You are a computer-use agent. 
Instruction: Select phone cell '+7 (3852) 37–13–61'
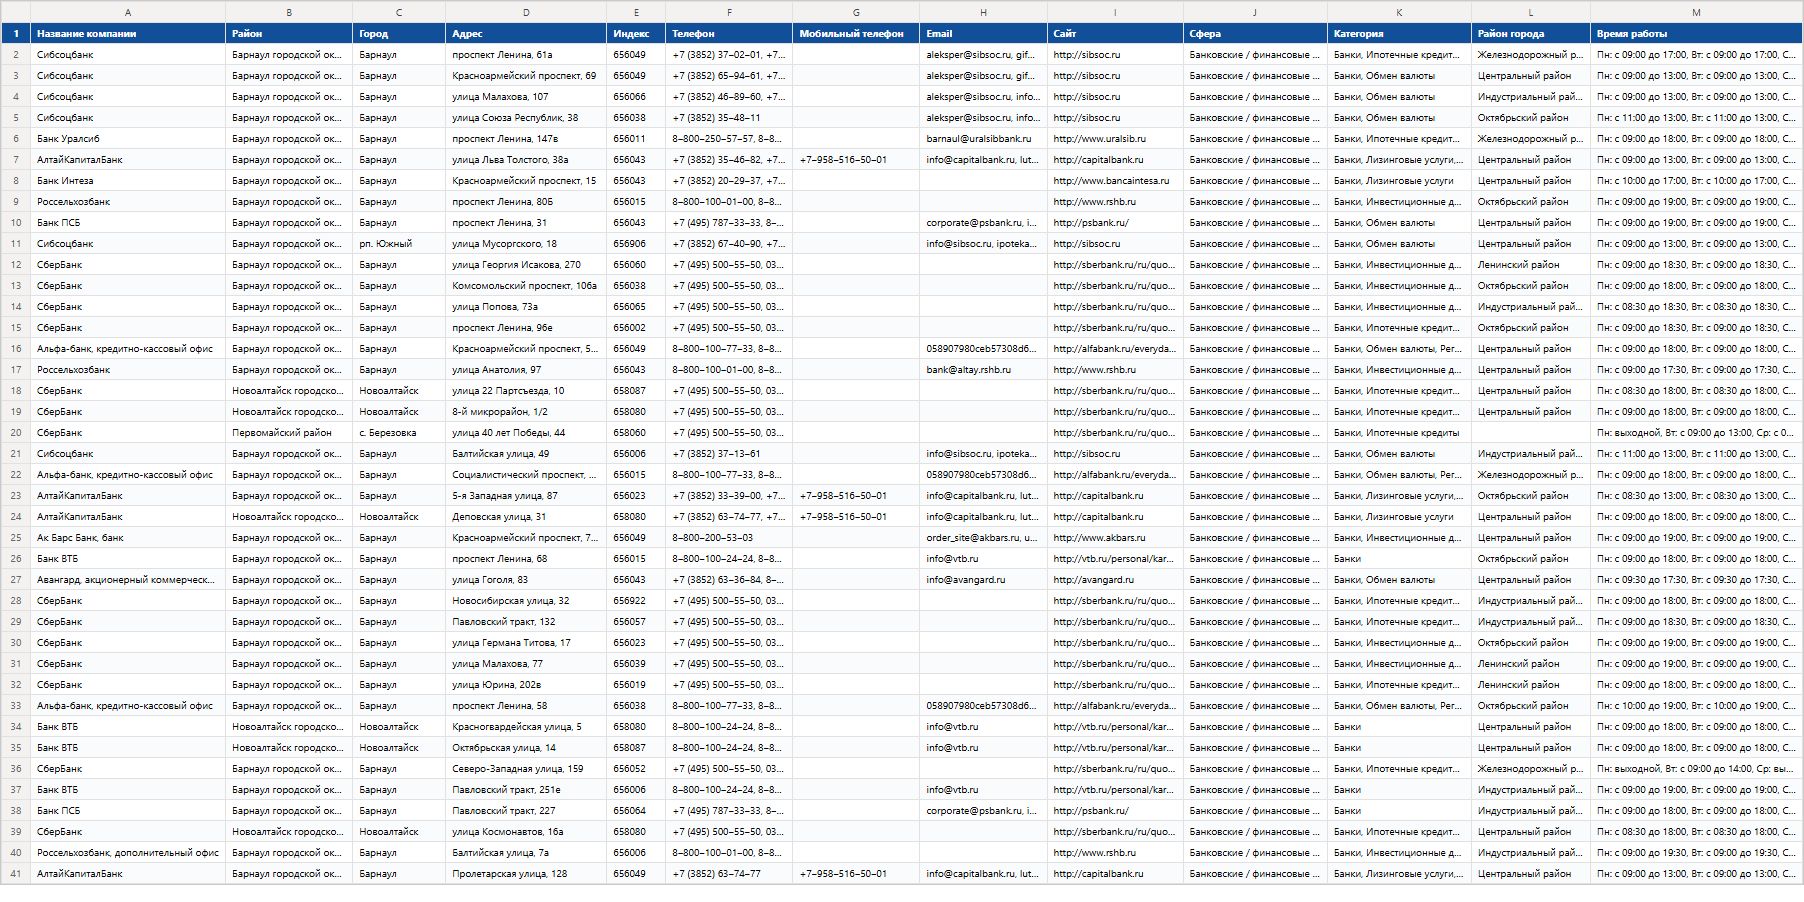(x=729, y=453)
